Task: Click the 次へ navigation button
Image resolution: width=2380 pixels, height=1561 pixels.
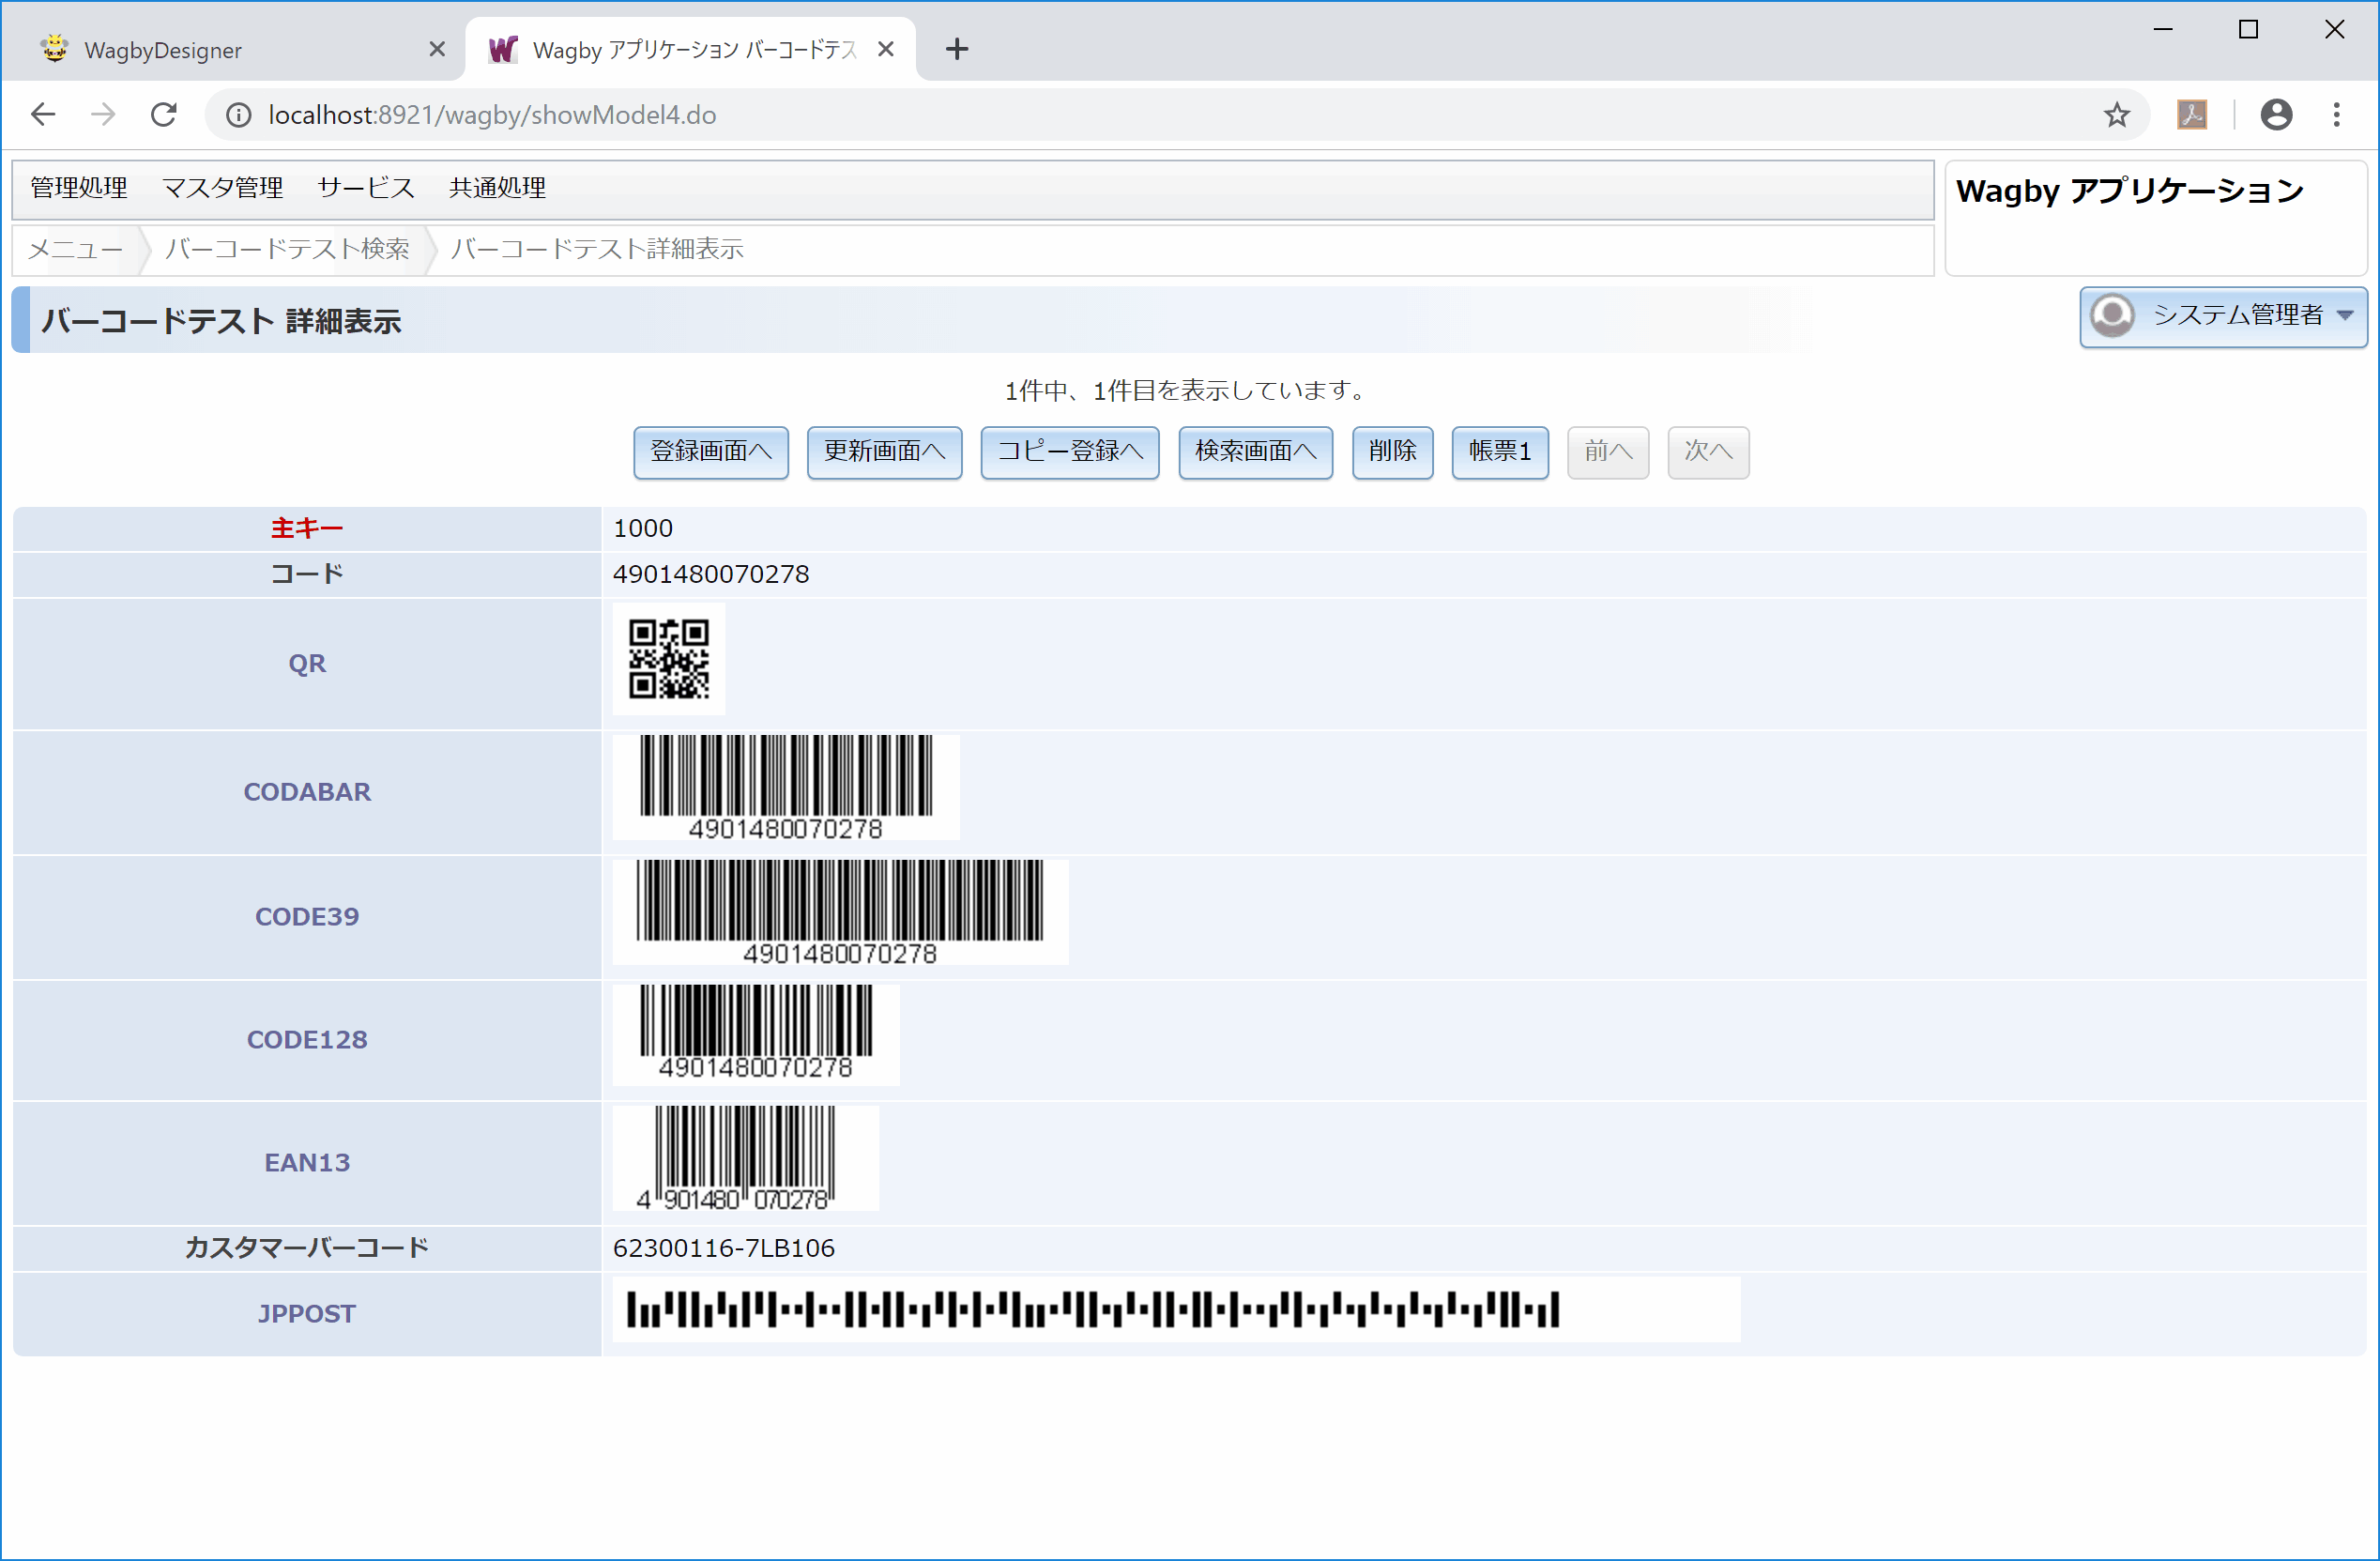Action: pos(1708,451)
